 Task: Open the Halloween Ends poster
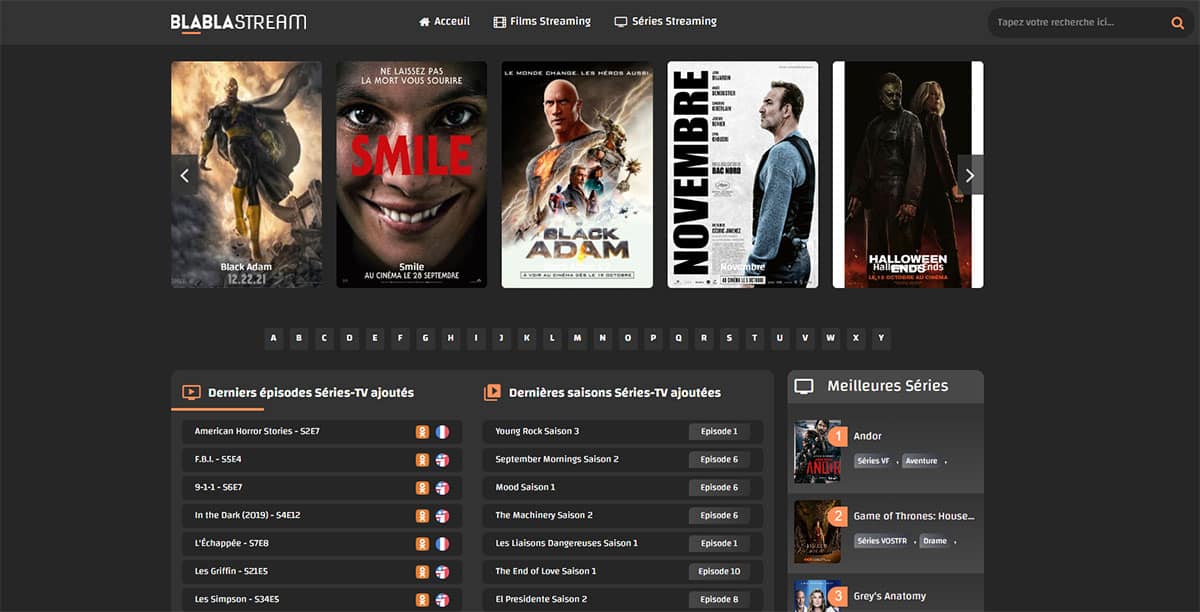[908, 175]
